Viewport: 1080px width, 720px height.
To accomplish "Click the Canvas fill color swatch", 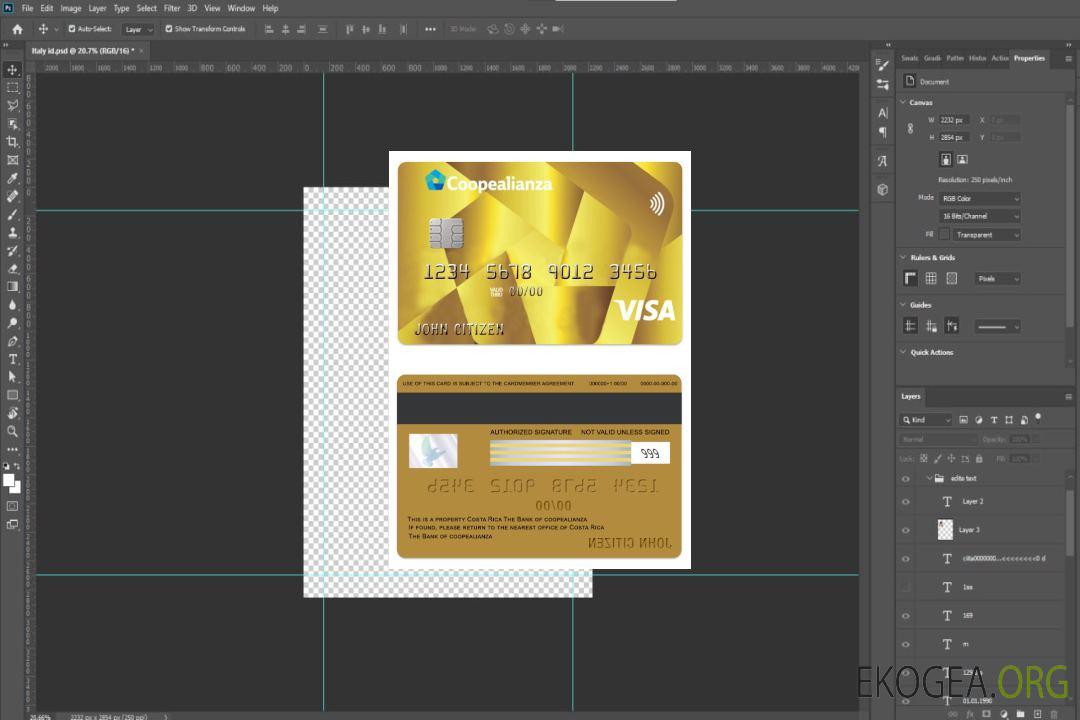I will click(944, 234).
